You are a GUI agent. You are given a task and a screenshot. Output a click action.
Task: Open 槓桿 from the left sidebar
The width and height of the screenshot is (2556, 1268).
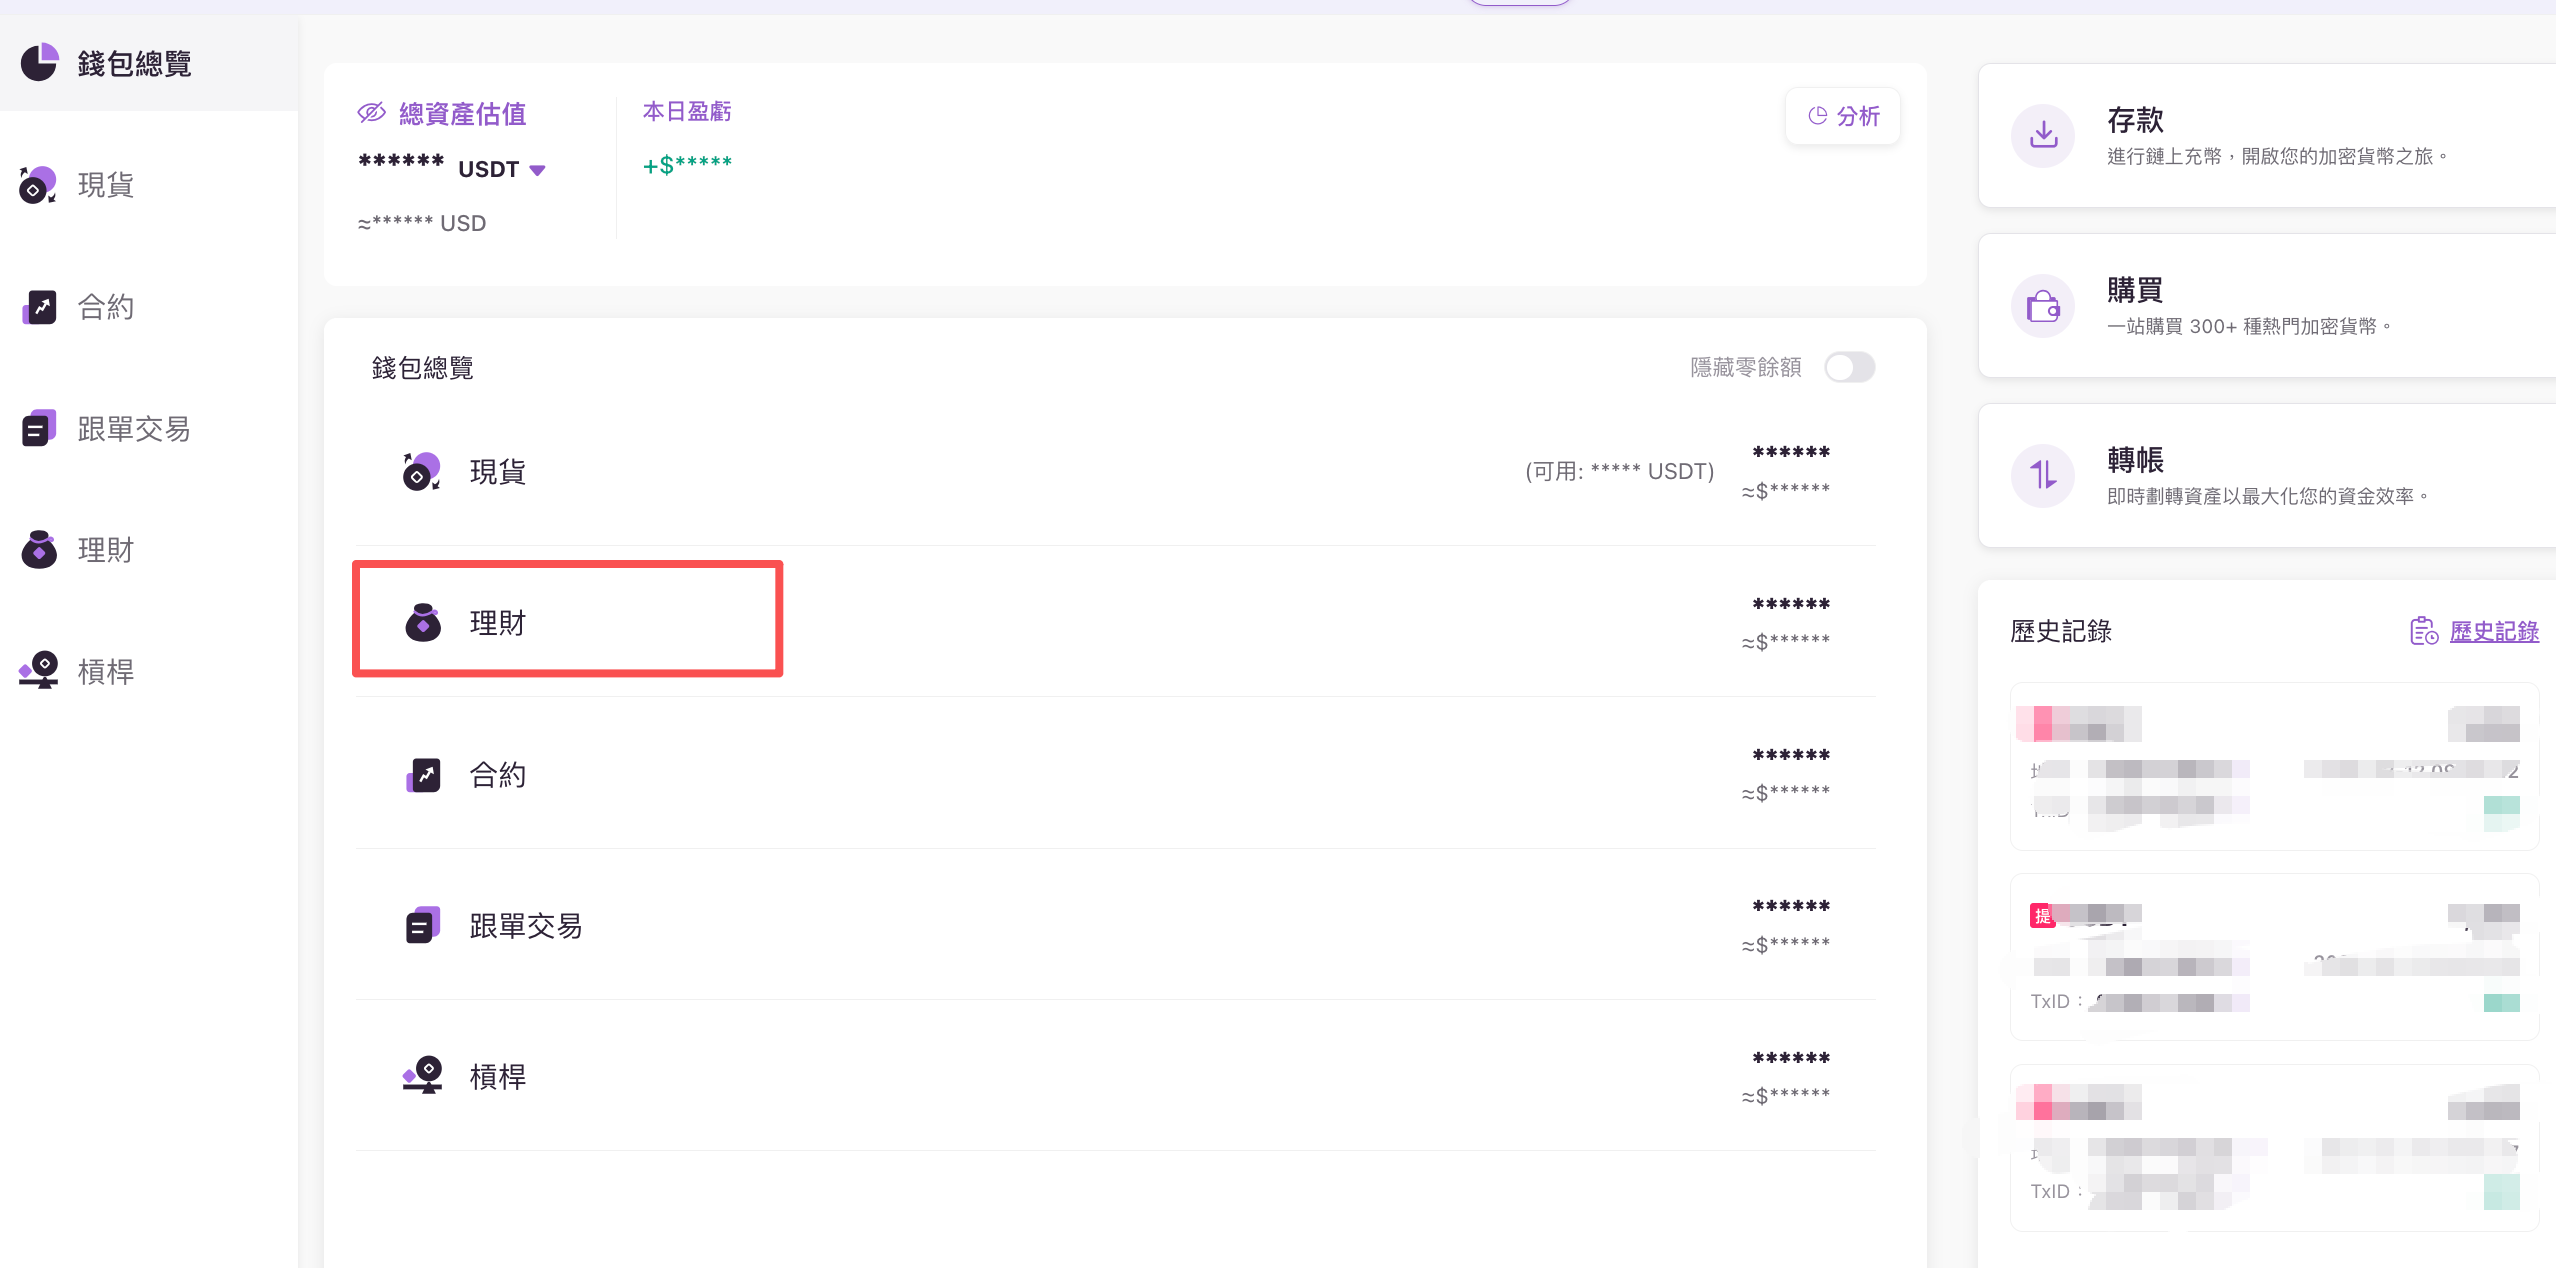click(x=105, y=671)
